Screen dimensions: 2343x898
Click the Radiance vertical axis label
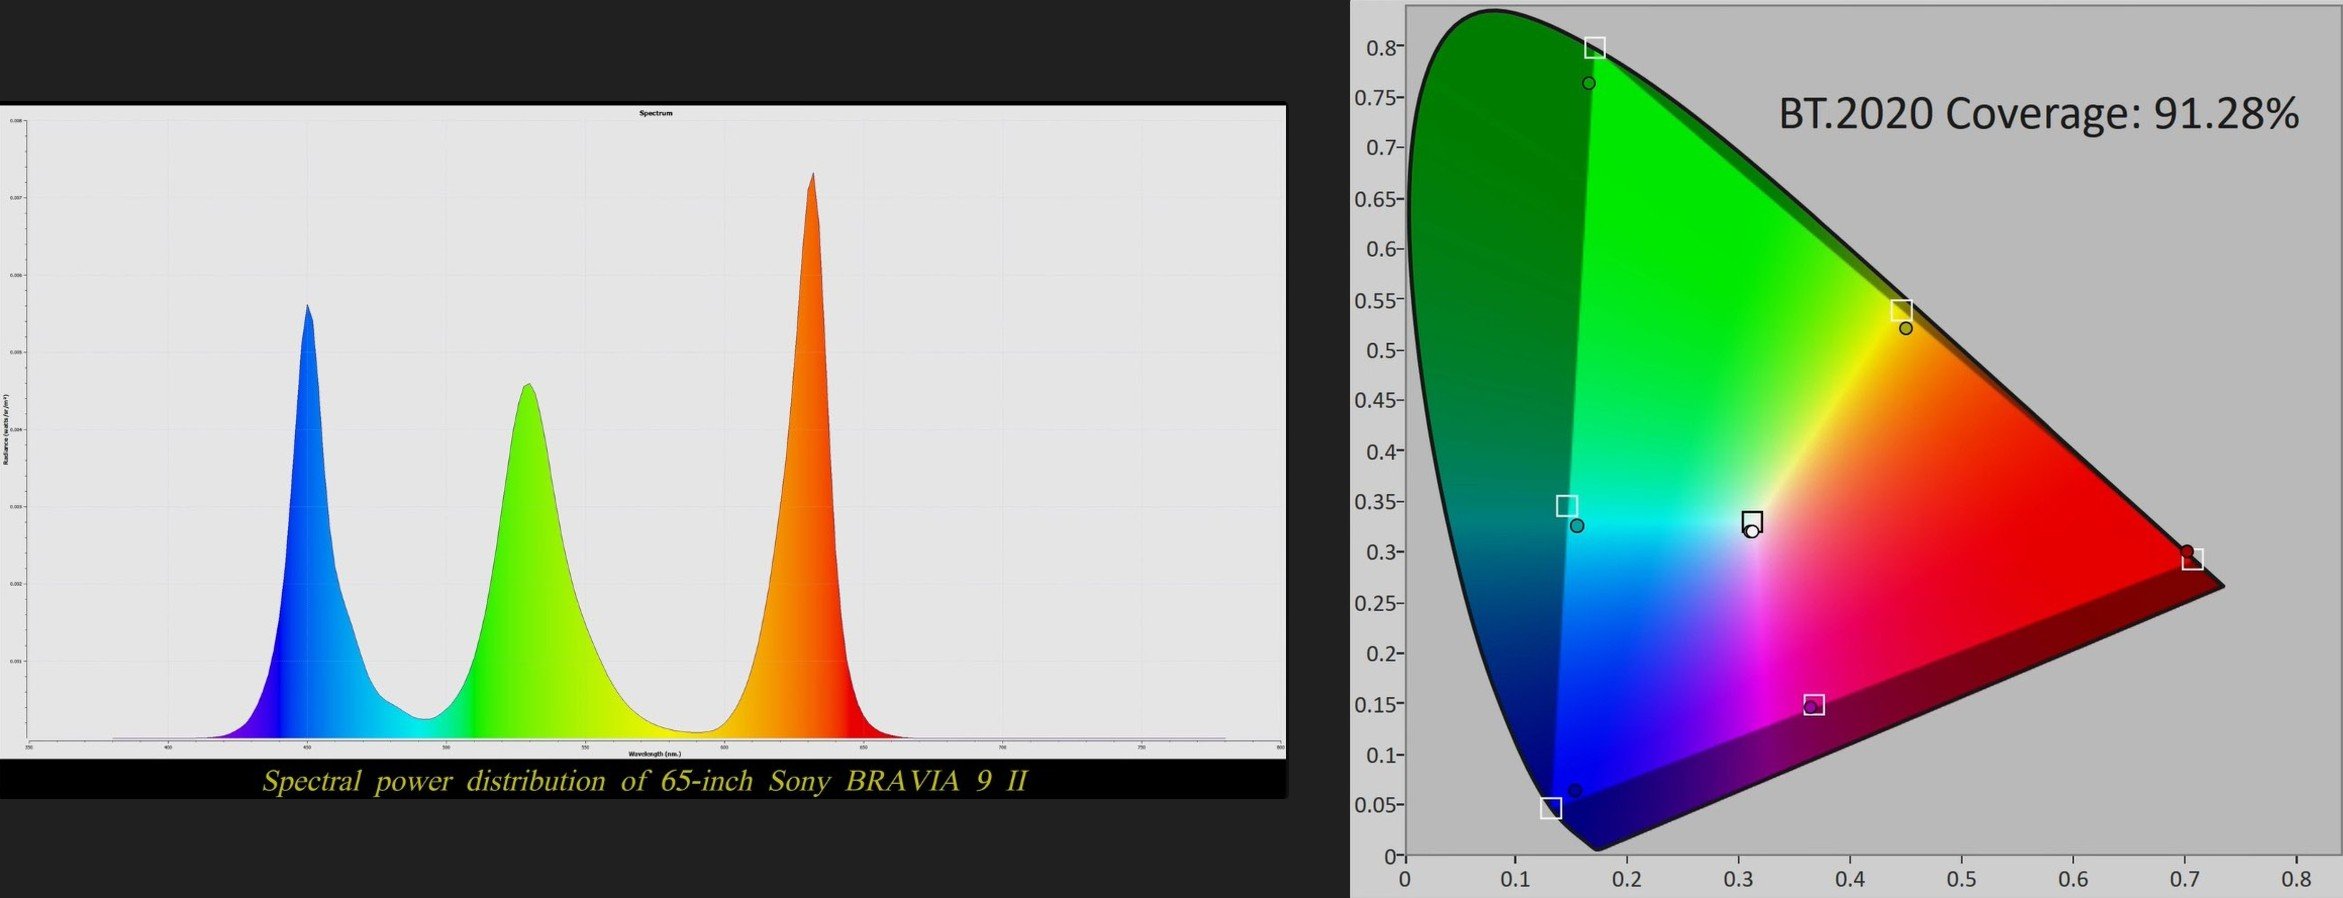click(x=5, y=429)
